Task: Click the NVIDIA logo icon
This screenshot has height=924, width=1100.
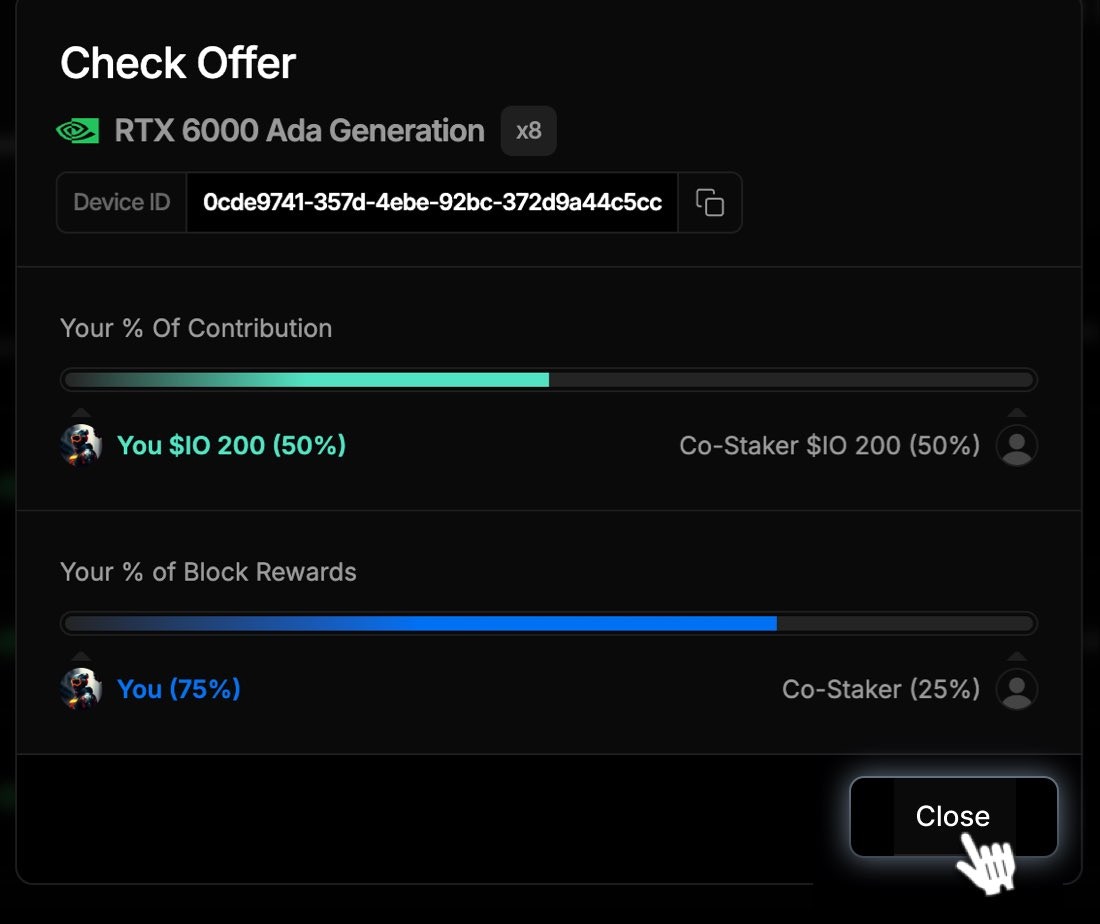Action: (78, 130)
